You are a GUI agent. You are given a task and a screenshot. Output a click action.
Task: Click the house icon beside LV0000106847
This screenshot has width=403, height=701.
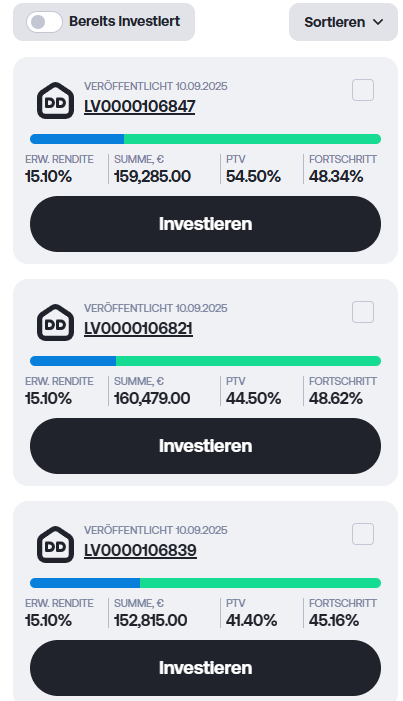(x=55, y=101)
